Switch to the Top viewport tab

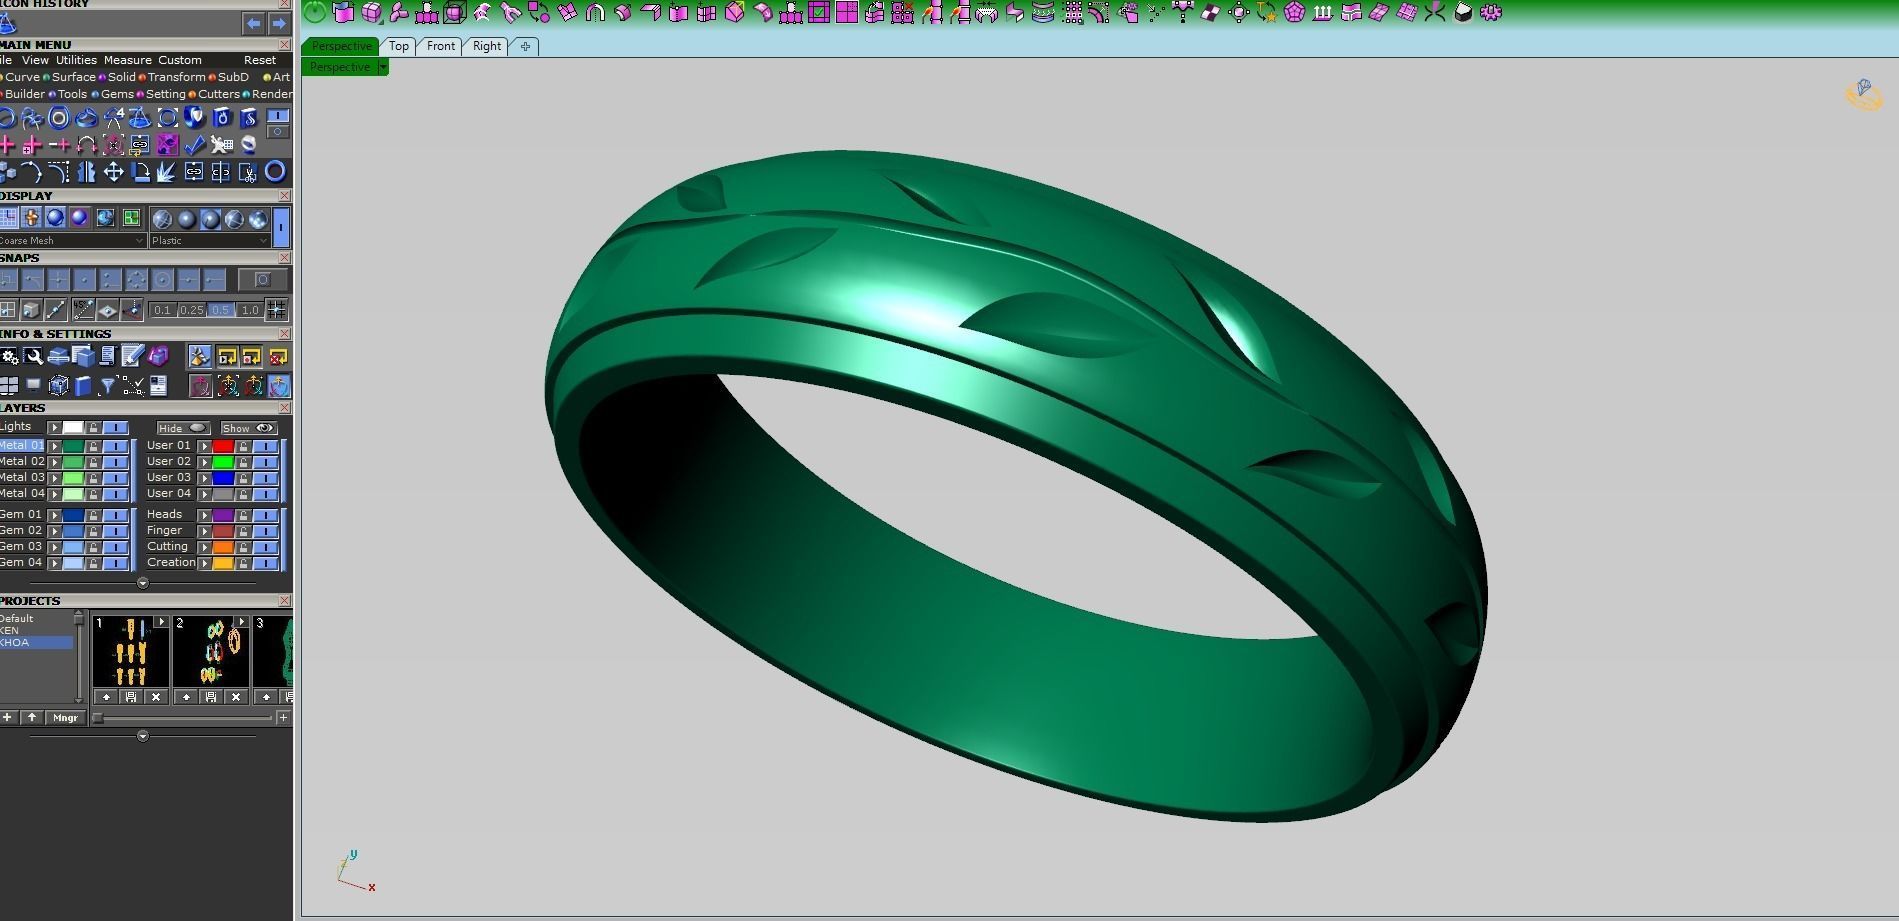(x=398, y=46)
